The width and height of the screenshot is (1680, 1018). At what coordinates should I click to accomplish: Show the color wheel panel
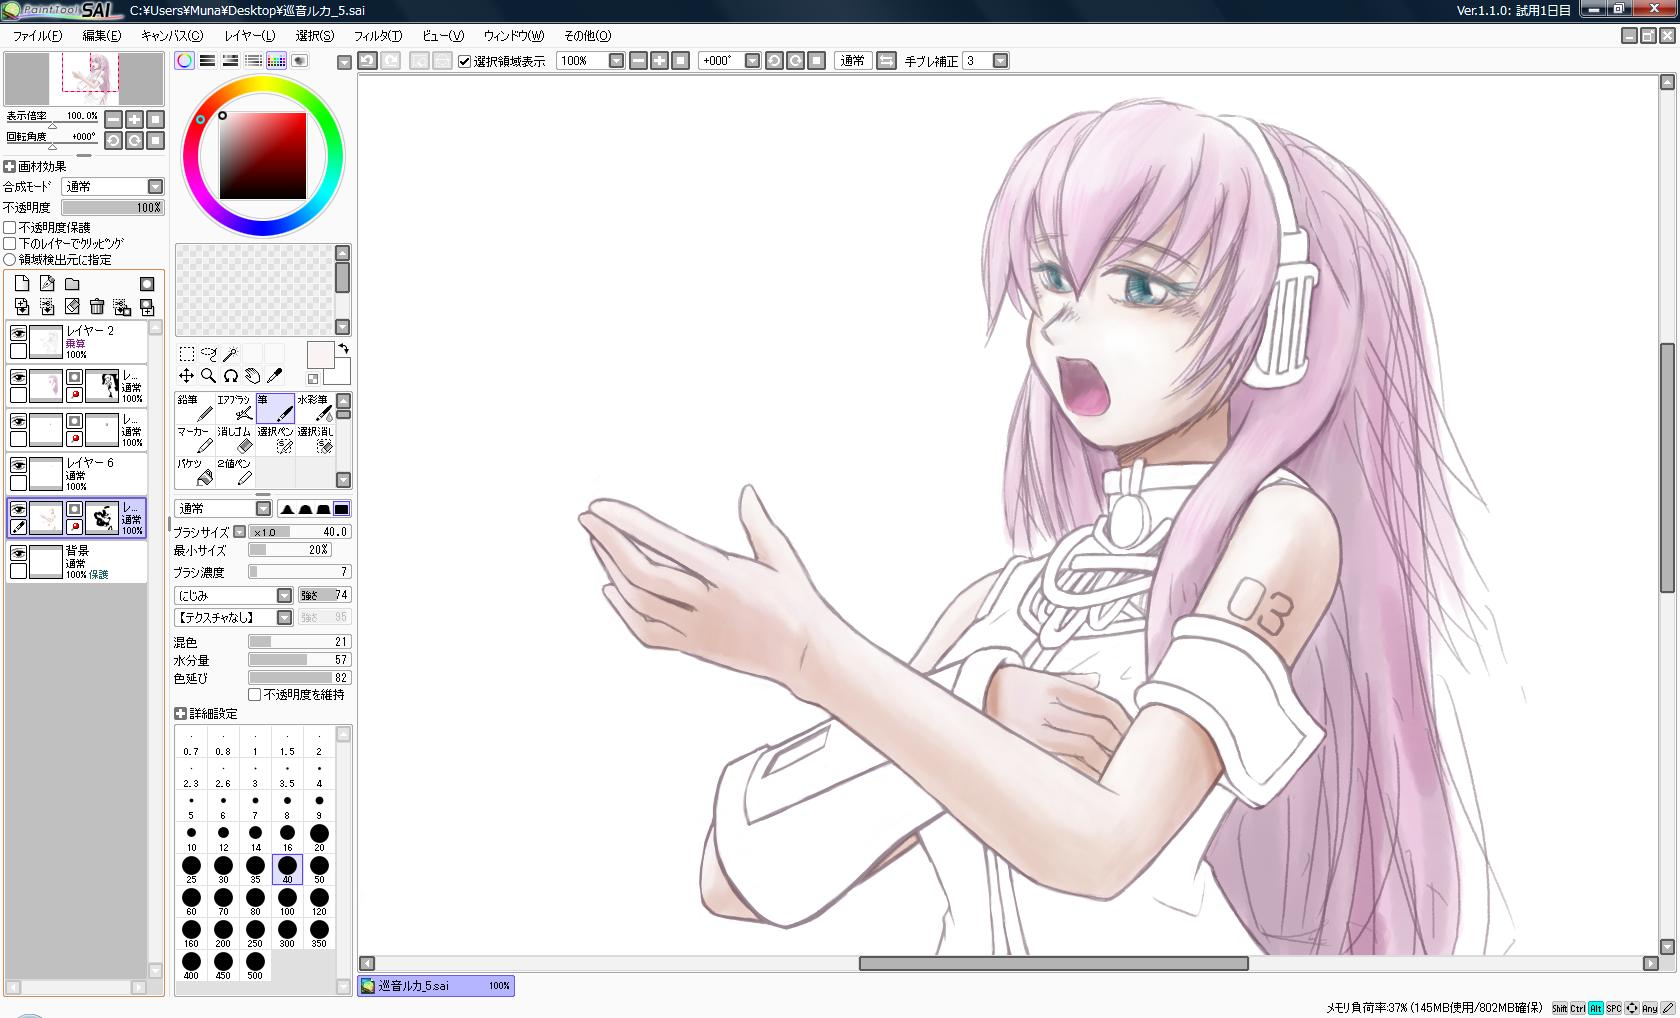pos(185,61)
